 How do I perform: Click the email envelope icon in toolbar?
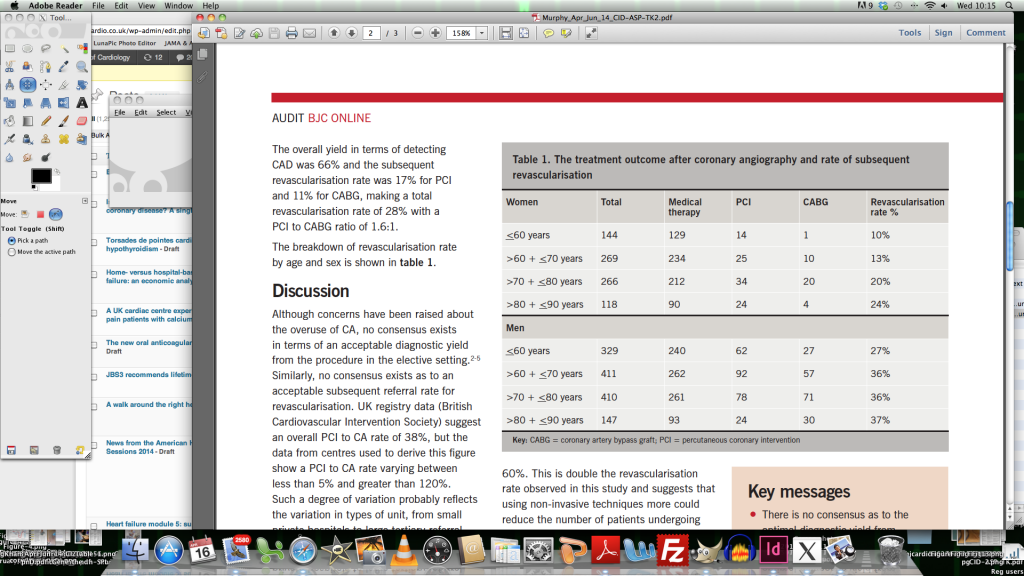309,33
